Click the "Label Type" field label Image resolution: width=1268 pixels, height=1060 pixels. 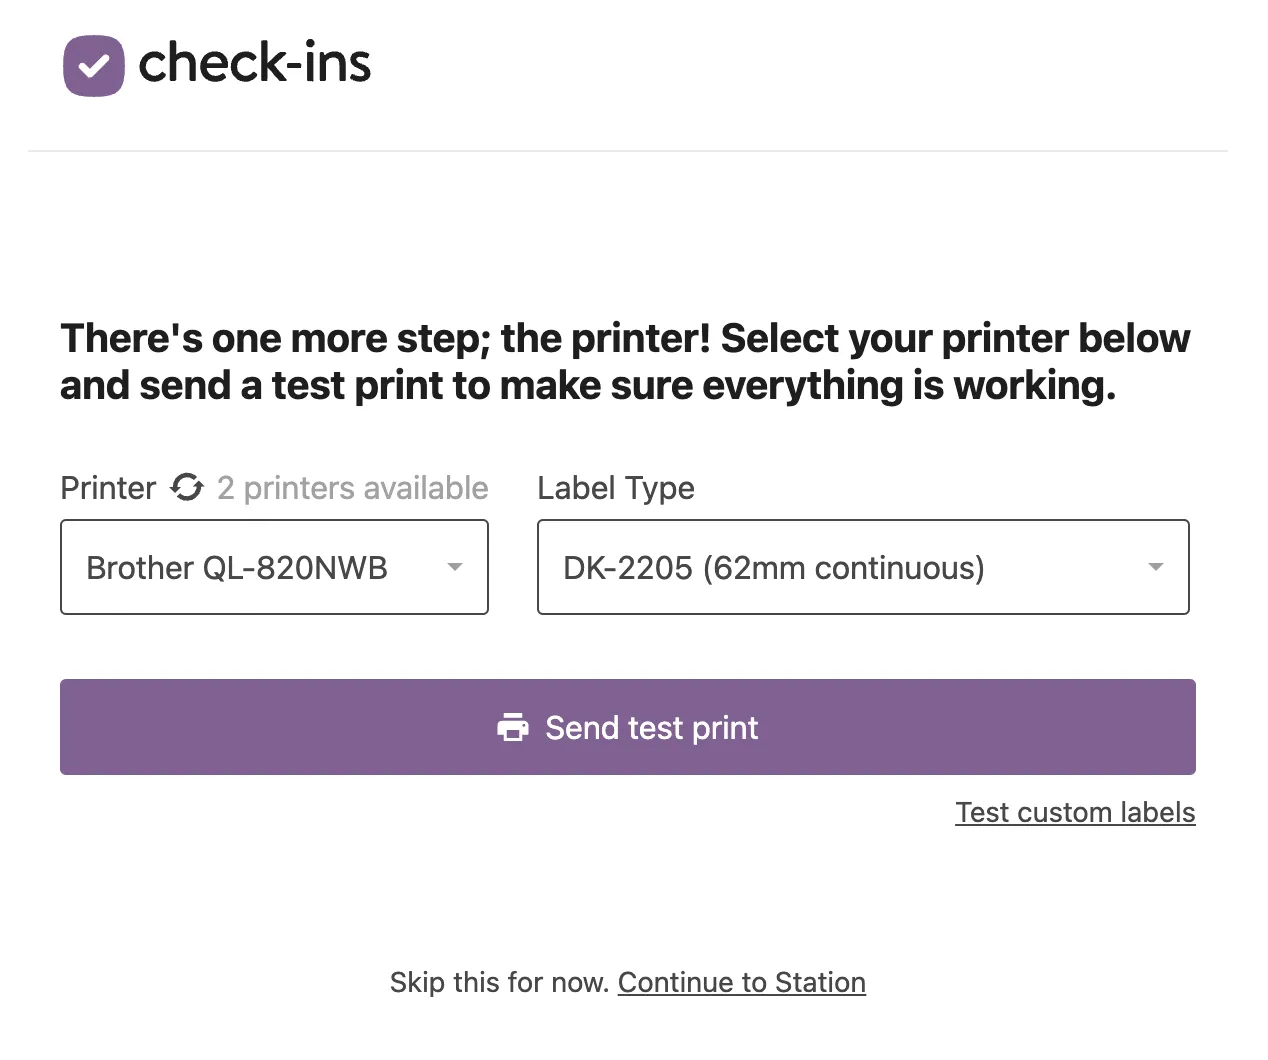[616, 488]
